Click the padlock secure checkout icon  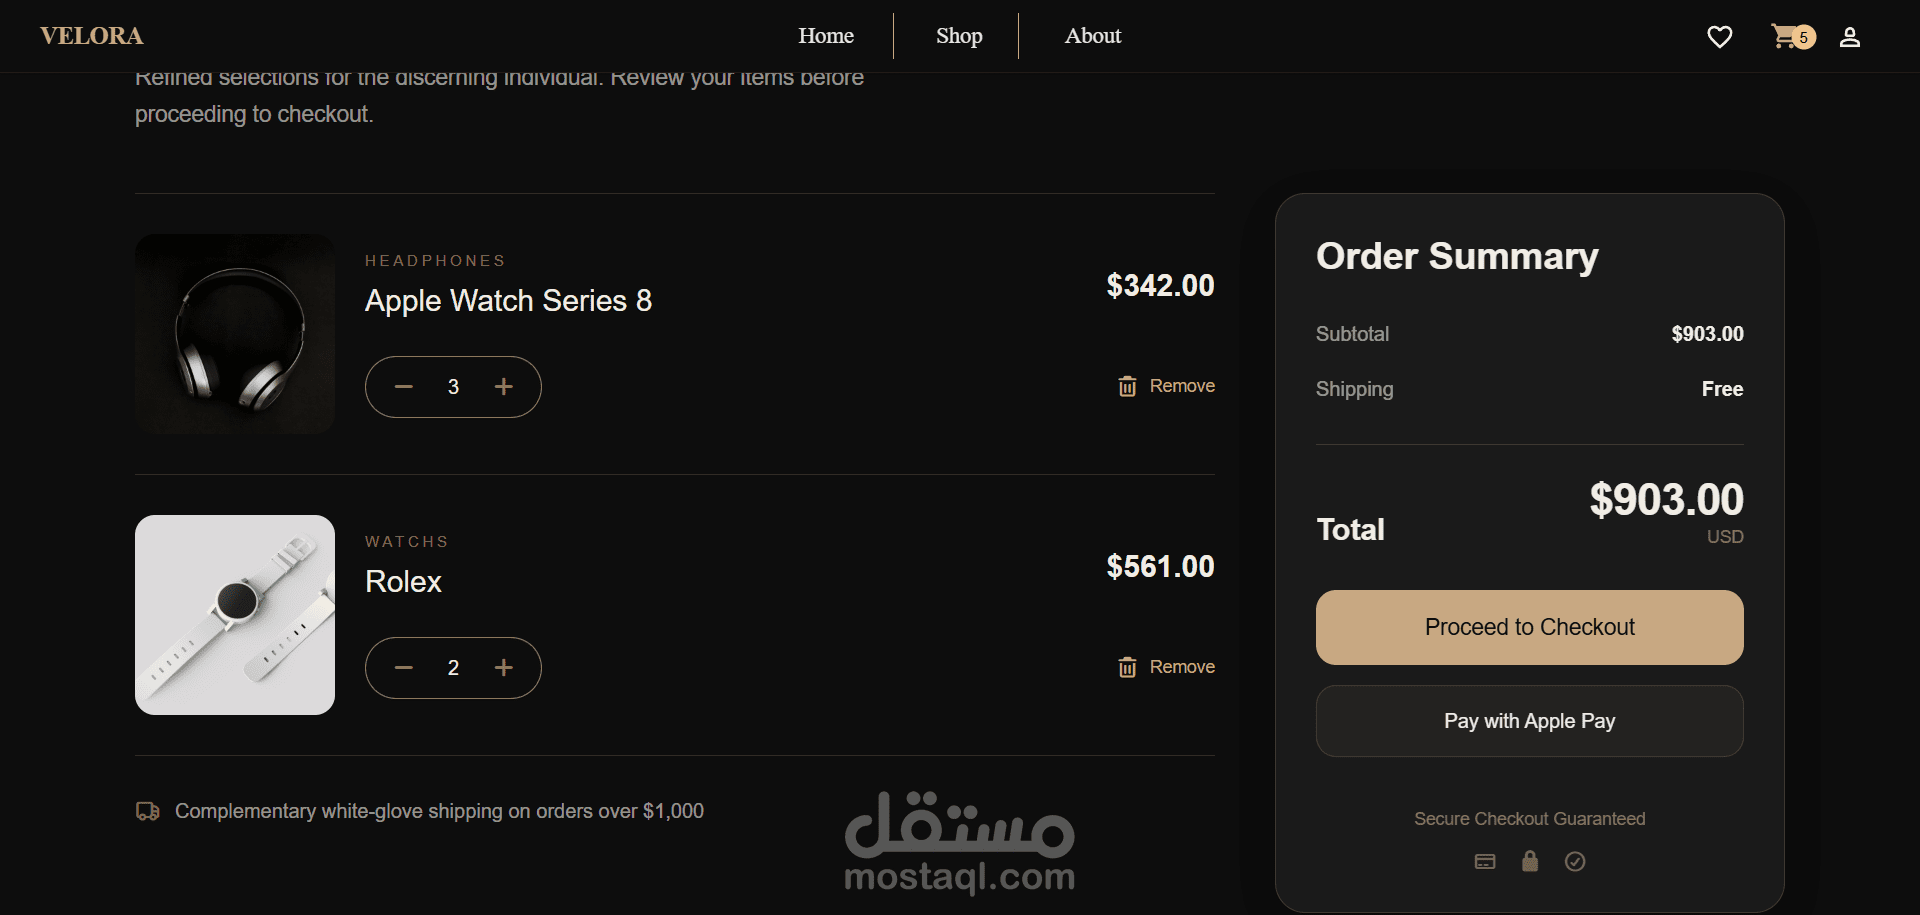coord(1530,861)
